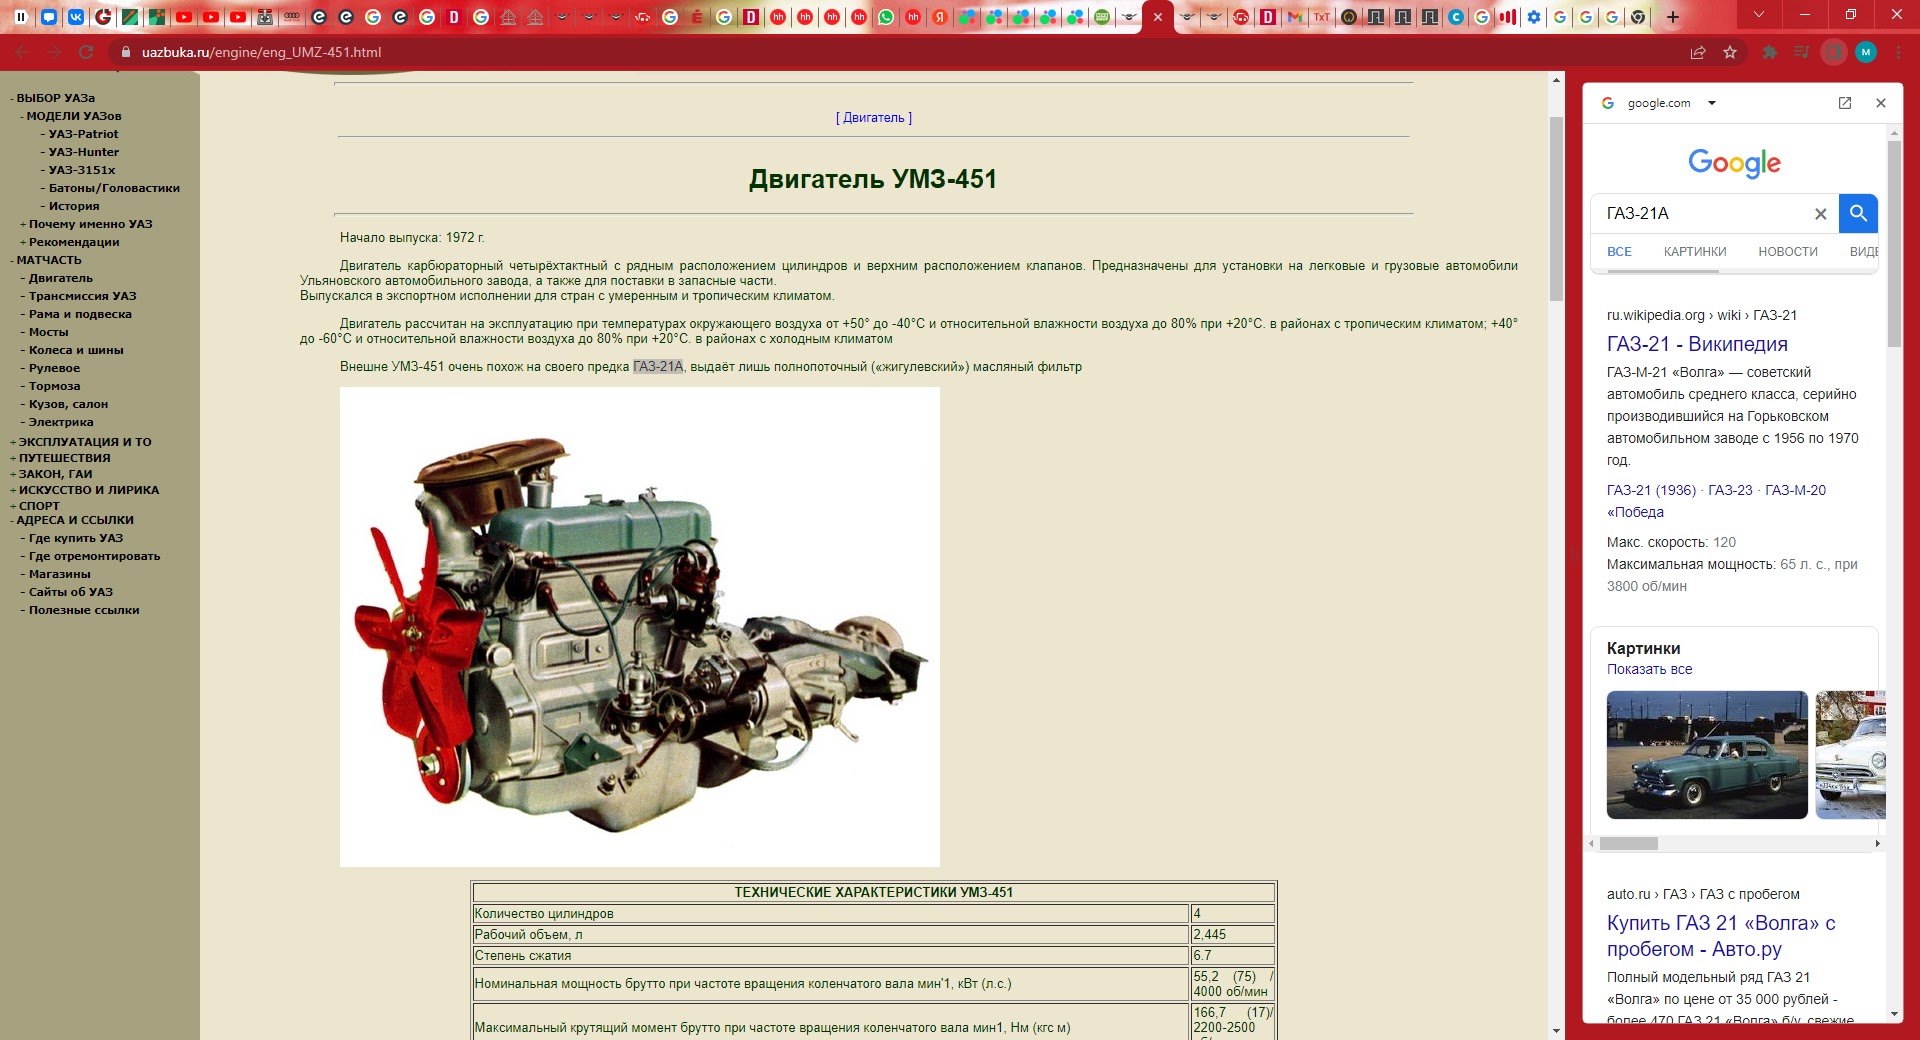Share this page
This screenshot has height=1040, width=1920.
tap(1698, 52)
